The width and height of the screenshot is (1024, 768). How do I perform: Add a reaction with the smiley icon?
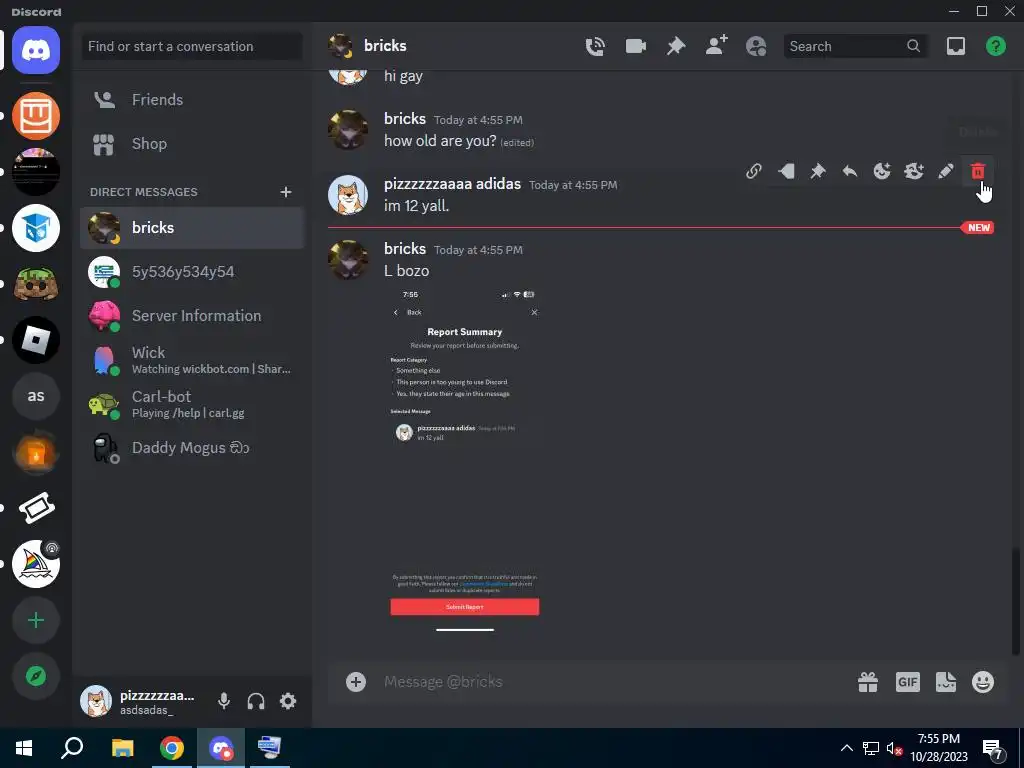[x=882, y=171]
